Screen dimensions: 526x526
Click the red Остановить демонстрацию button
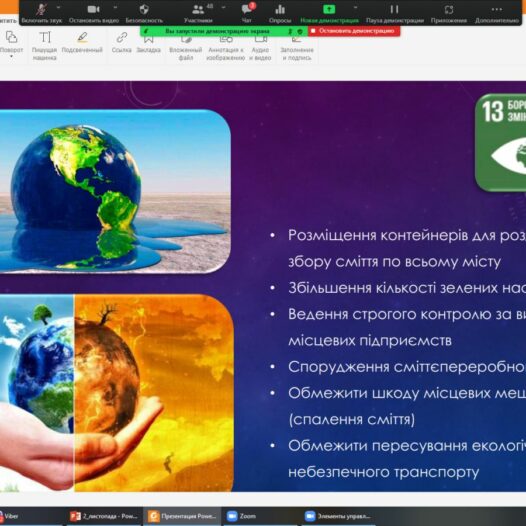[354, 31]
